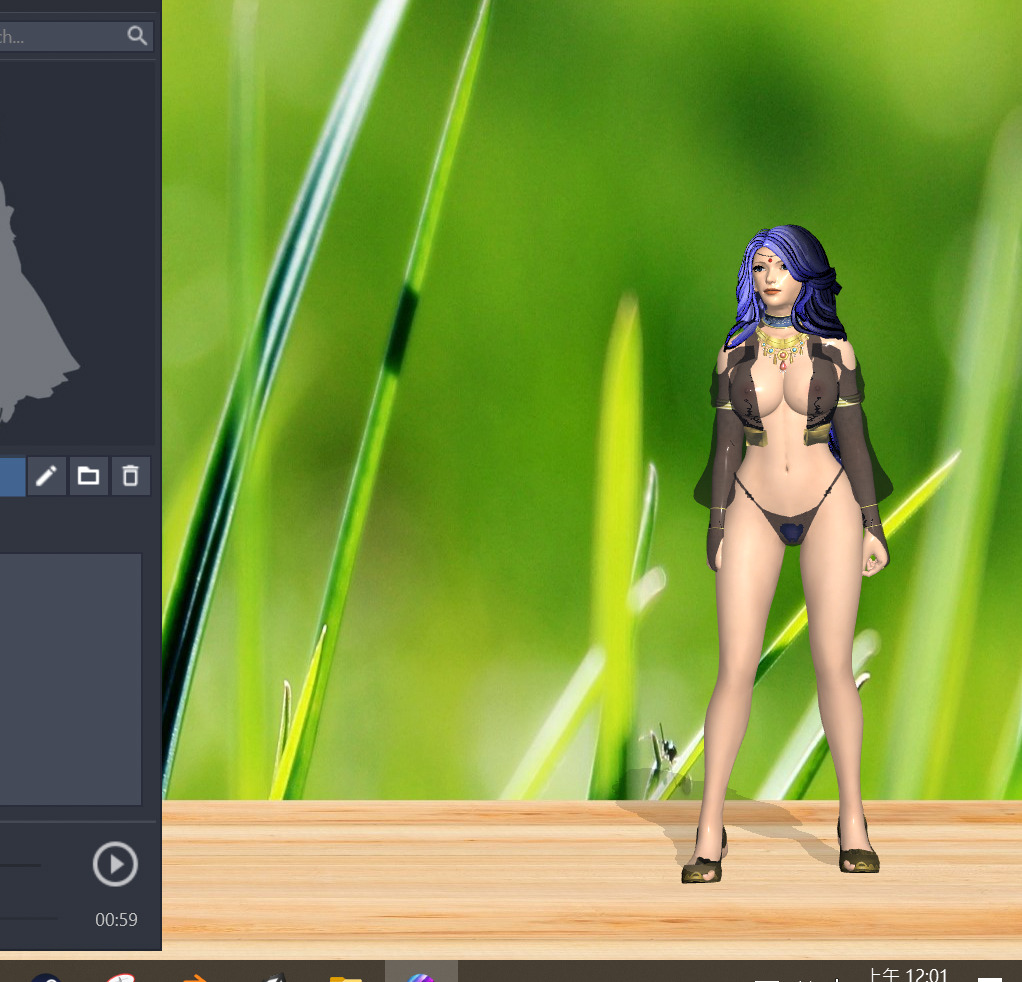Viewport: 1022px width, 982px height.
Task: Click the white notification icon in system tray
Action: [x=989, y=979]
